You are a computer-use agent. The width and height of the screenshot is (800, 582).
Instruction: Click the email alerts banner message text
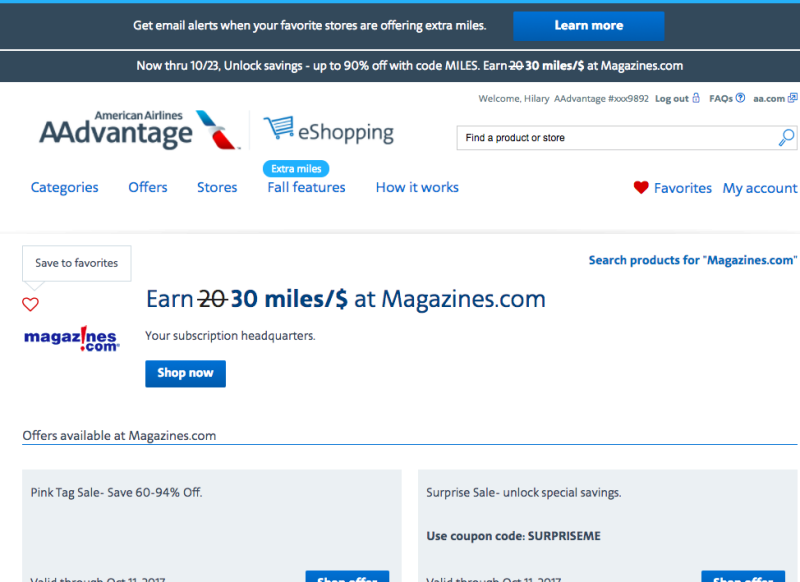click(x=310, y=26)
